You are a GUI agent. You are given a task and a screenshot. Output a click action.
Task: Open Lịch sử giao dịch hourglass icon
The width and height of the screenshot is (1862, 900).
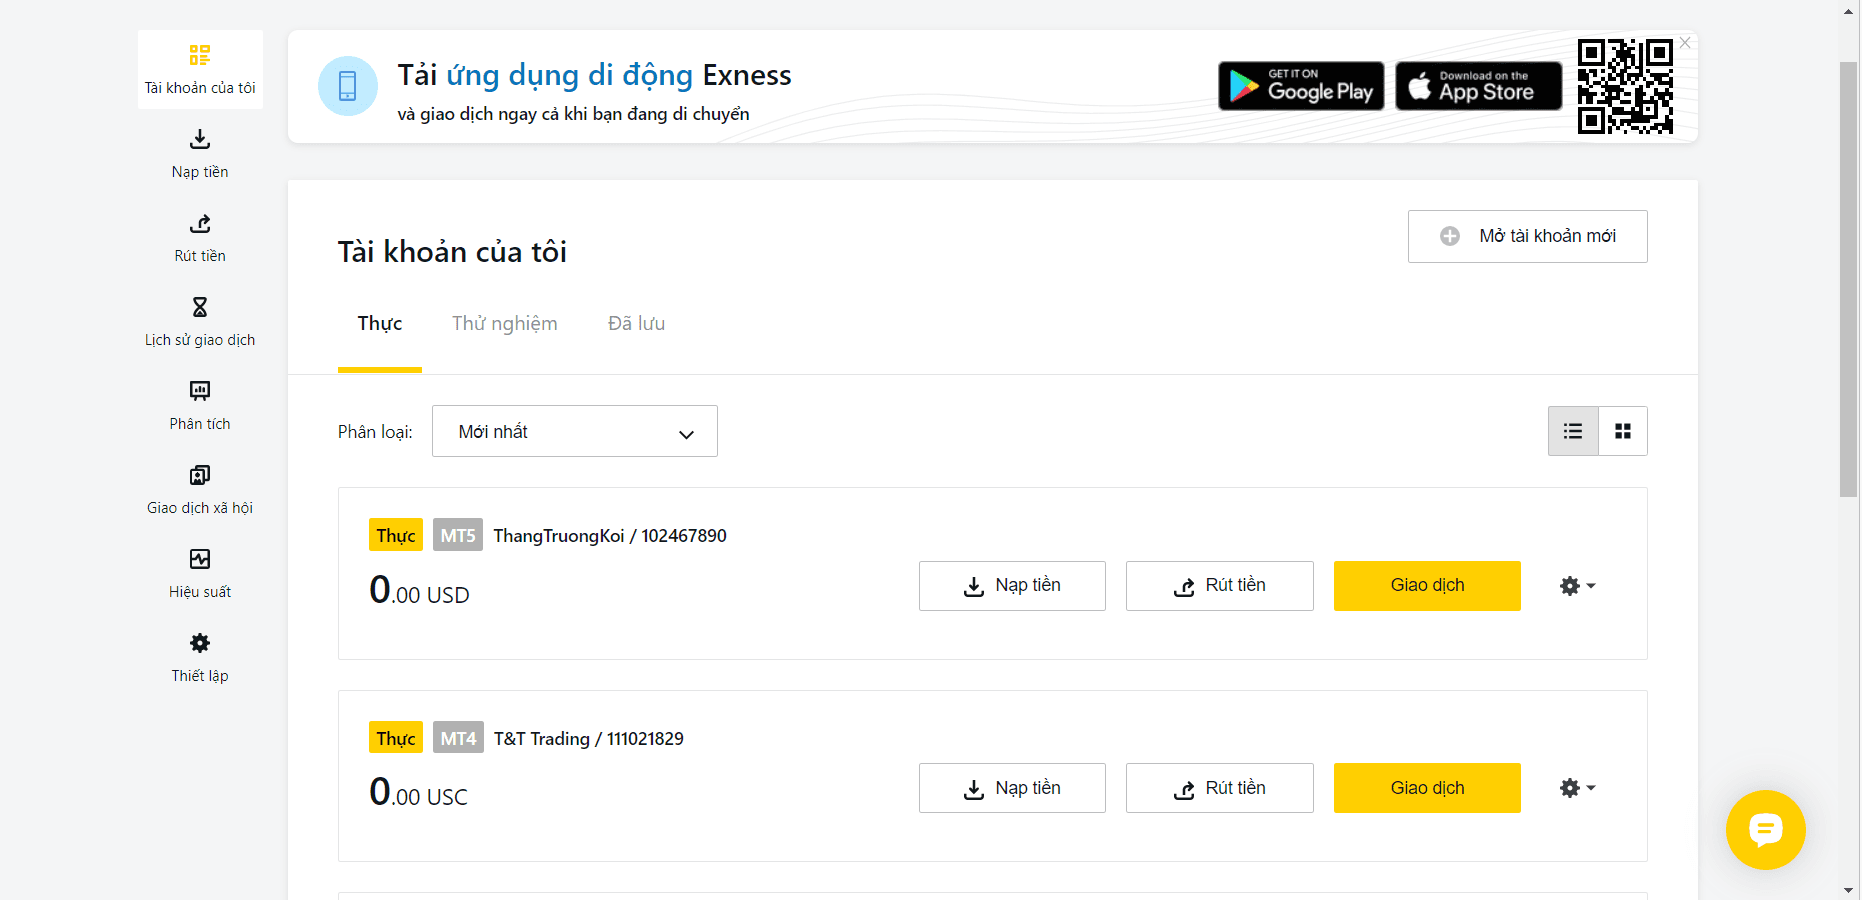point(200,307)
